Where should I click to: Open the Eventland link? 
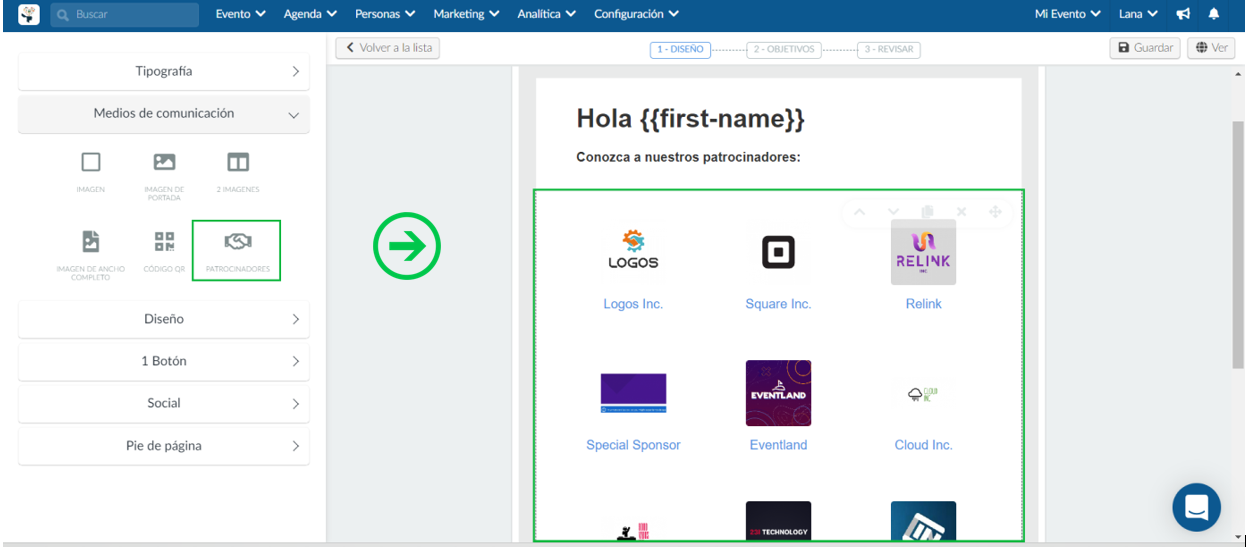pos(778,445)
